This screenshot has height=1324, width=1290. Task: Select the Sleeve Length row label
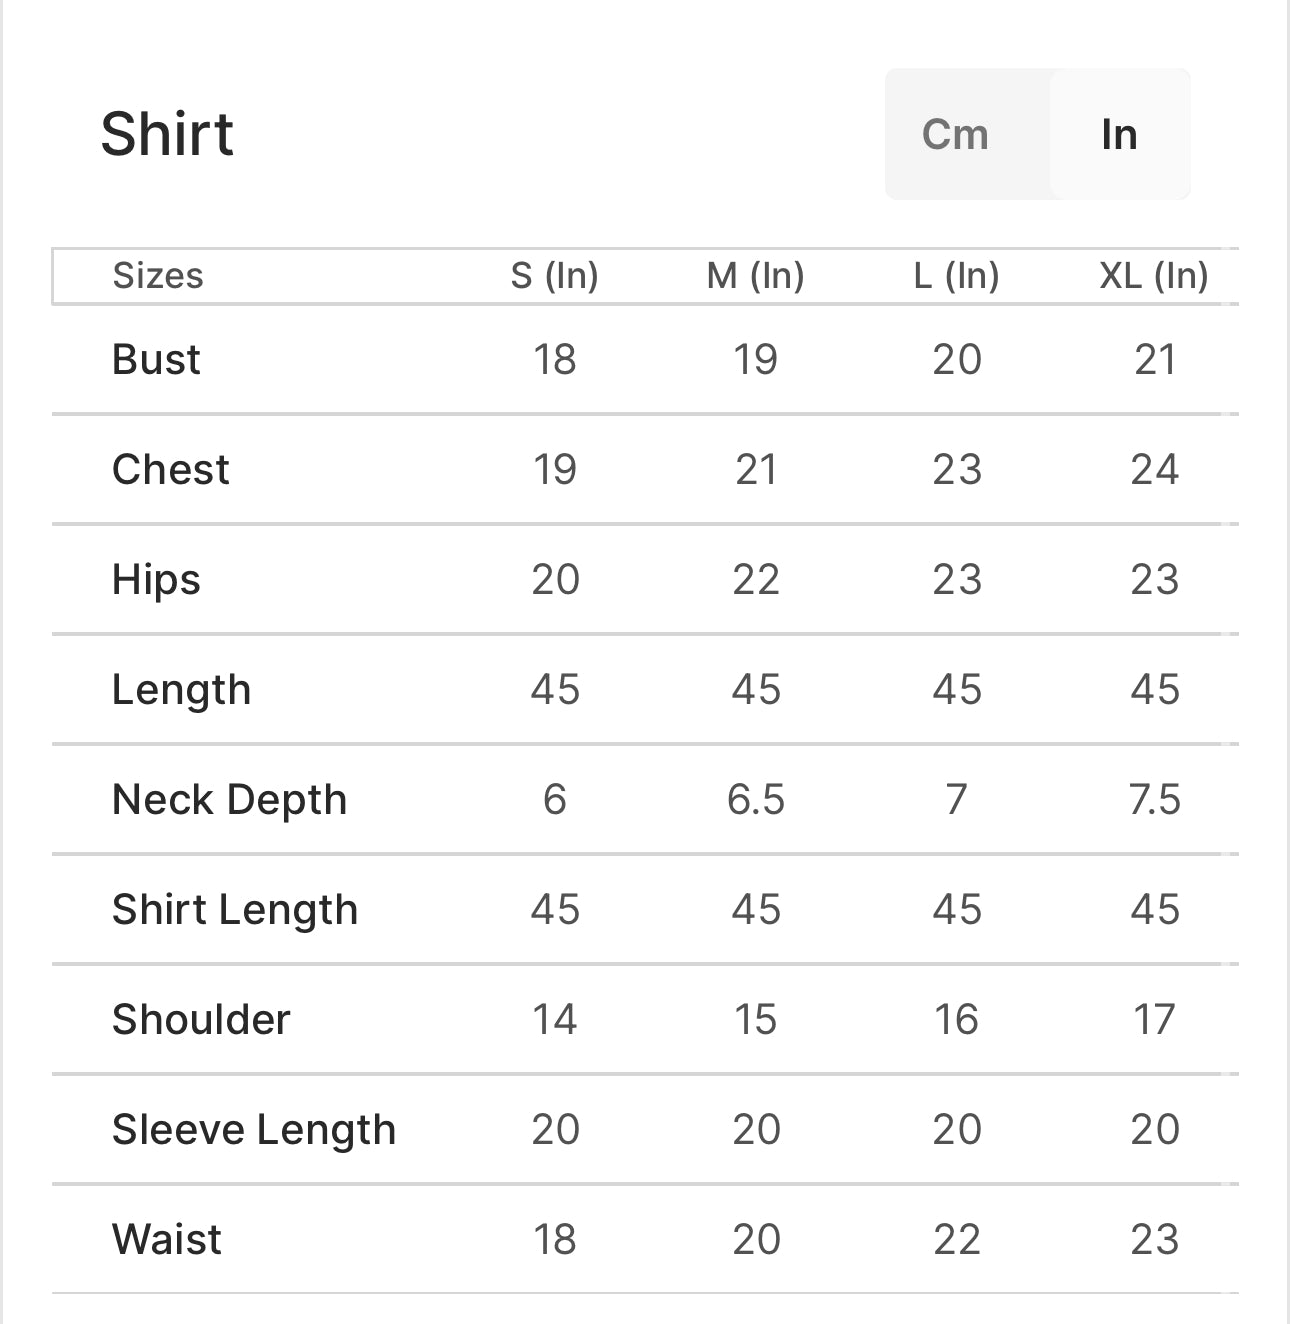254,1129
